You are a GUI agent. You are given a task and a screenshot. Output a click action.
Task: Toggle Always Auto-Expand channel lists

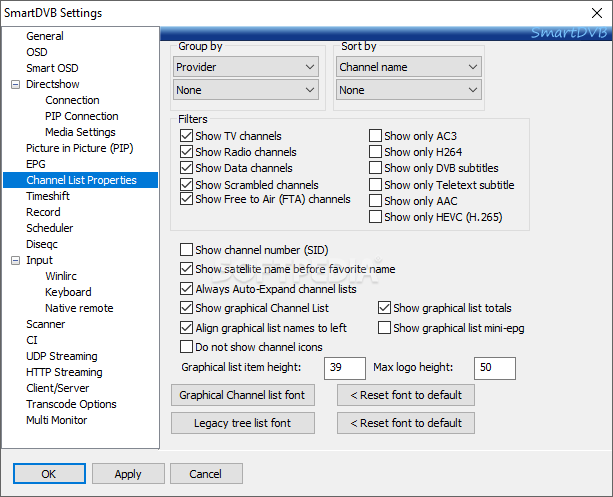tap(186, 289)
